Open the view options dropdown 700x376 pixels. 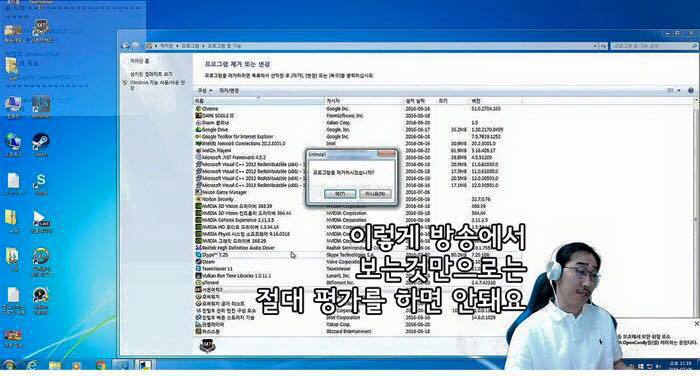tap(679, 91)
